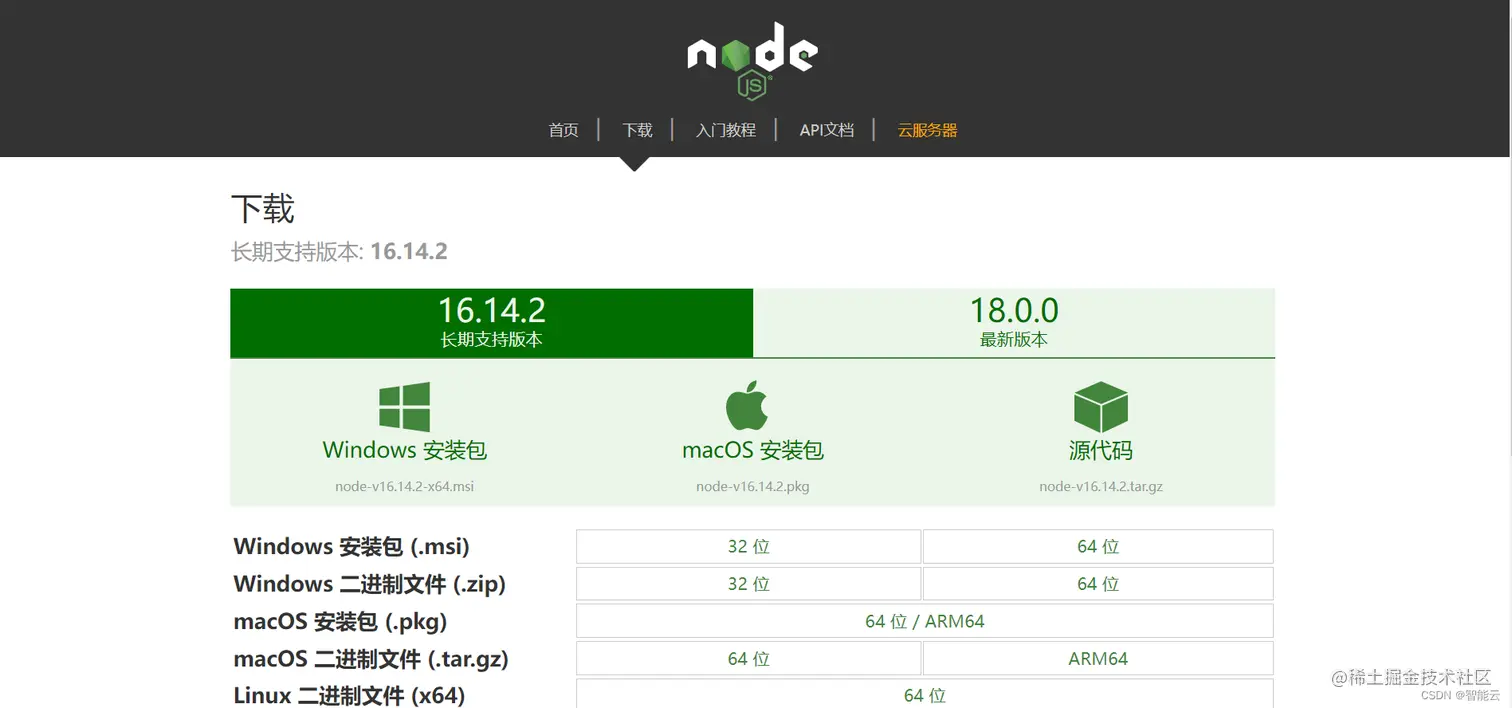Viewport: 1512px width, 708px height.
Task: Download Windows .msi 64 位 installer
Action: [1098, 547]
